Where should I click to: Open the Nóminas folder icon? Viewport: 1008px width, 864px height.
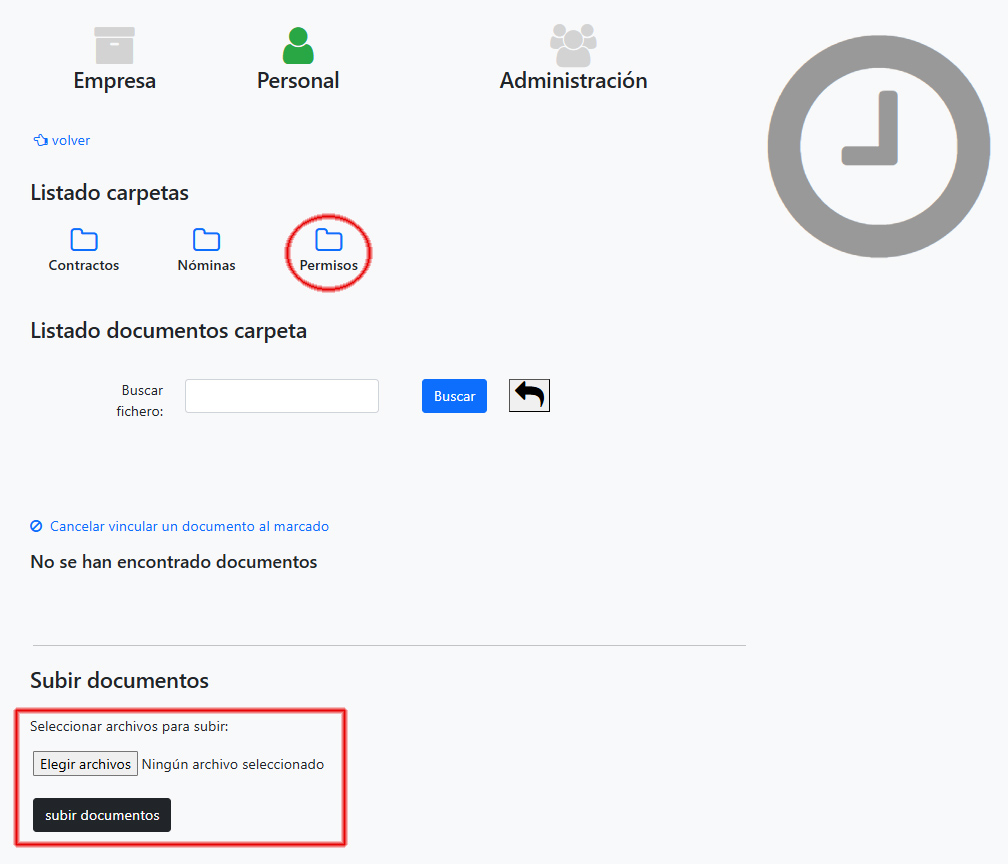[x=206, y=239]
